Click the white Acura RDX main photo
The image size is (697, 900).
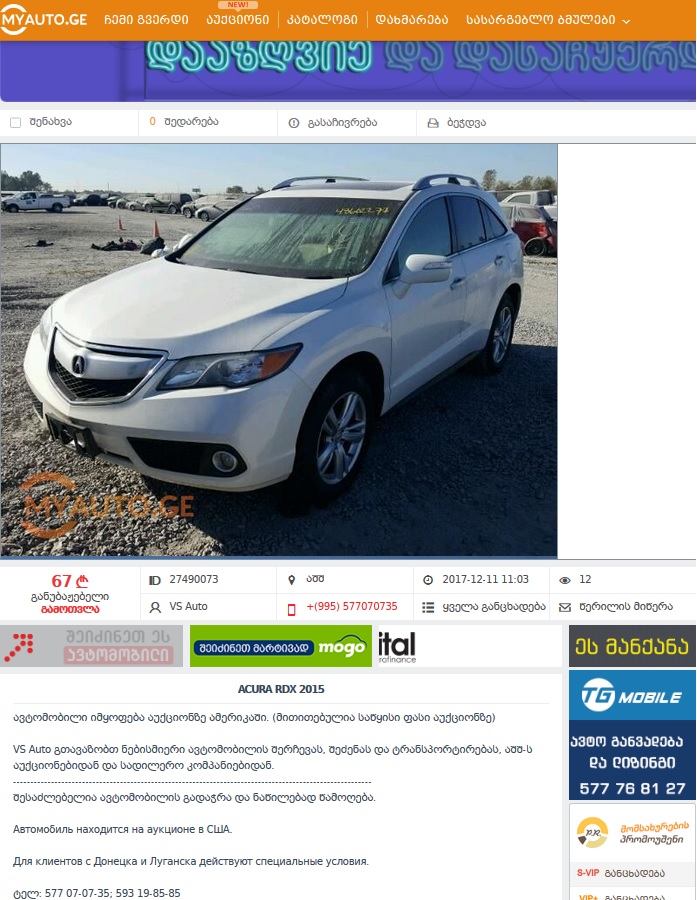coord(279,350)
